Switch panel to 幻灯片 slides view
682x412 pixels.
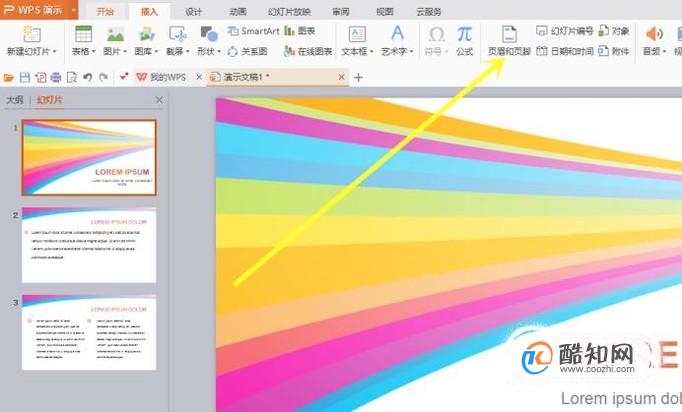click(x=49, y=100)
